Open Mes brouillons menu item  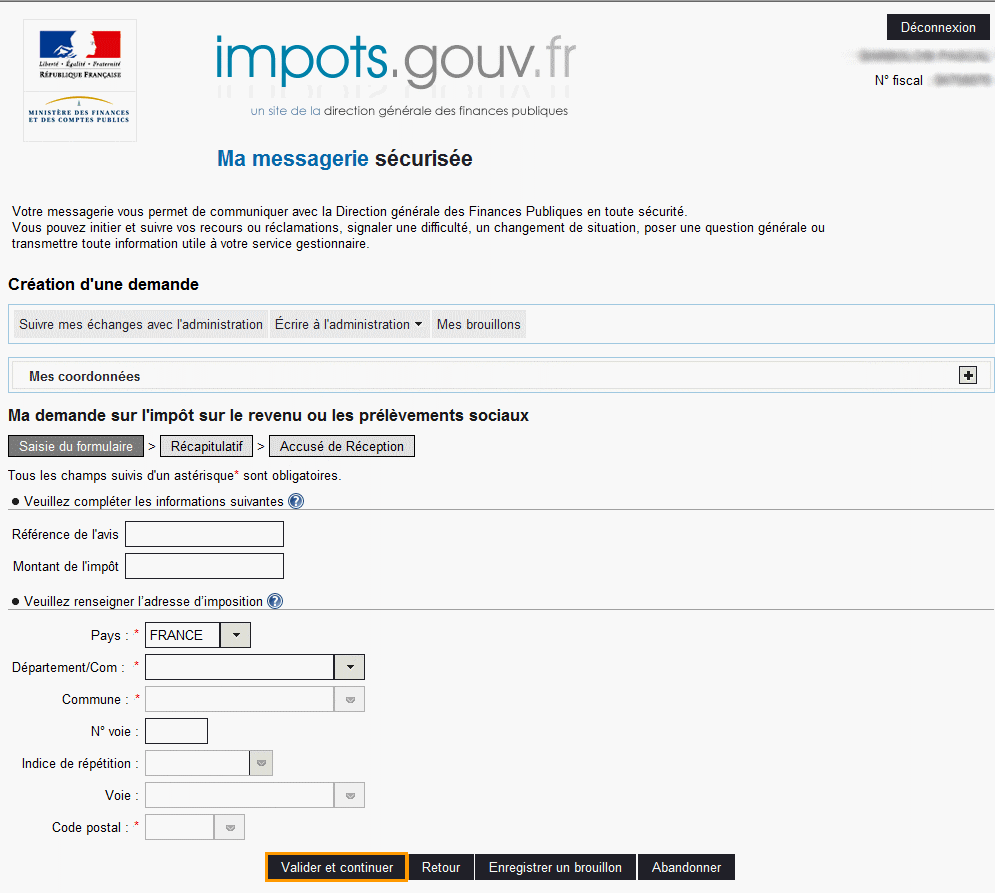(x=478, y=324)
